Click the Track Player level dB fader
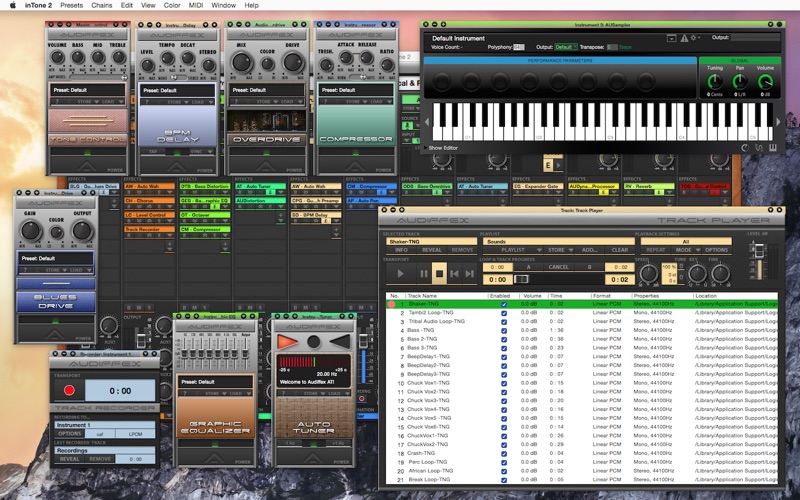The image size is (800, 500). (759, 251)
